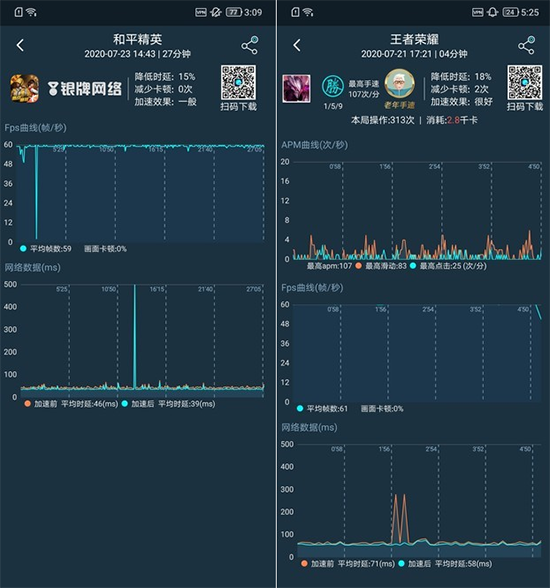Tap the 减少卡顿: 0次 stat
The height and width of the screenshot is (588, 550).
163,89
